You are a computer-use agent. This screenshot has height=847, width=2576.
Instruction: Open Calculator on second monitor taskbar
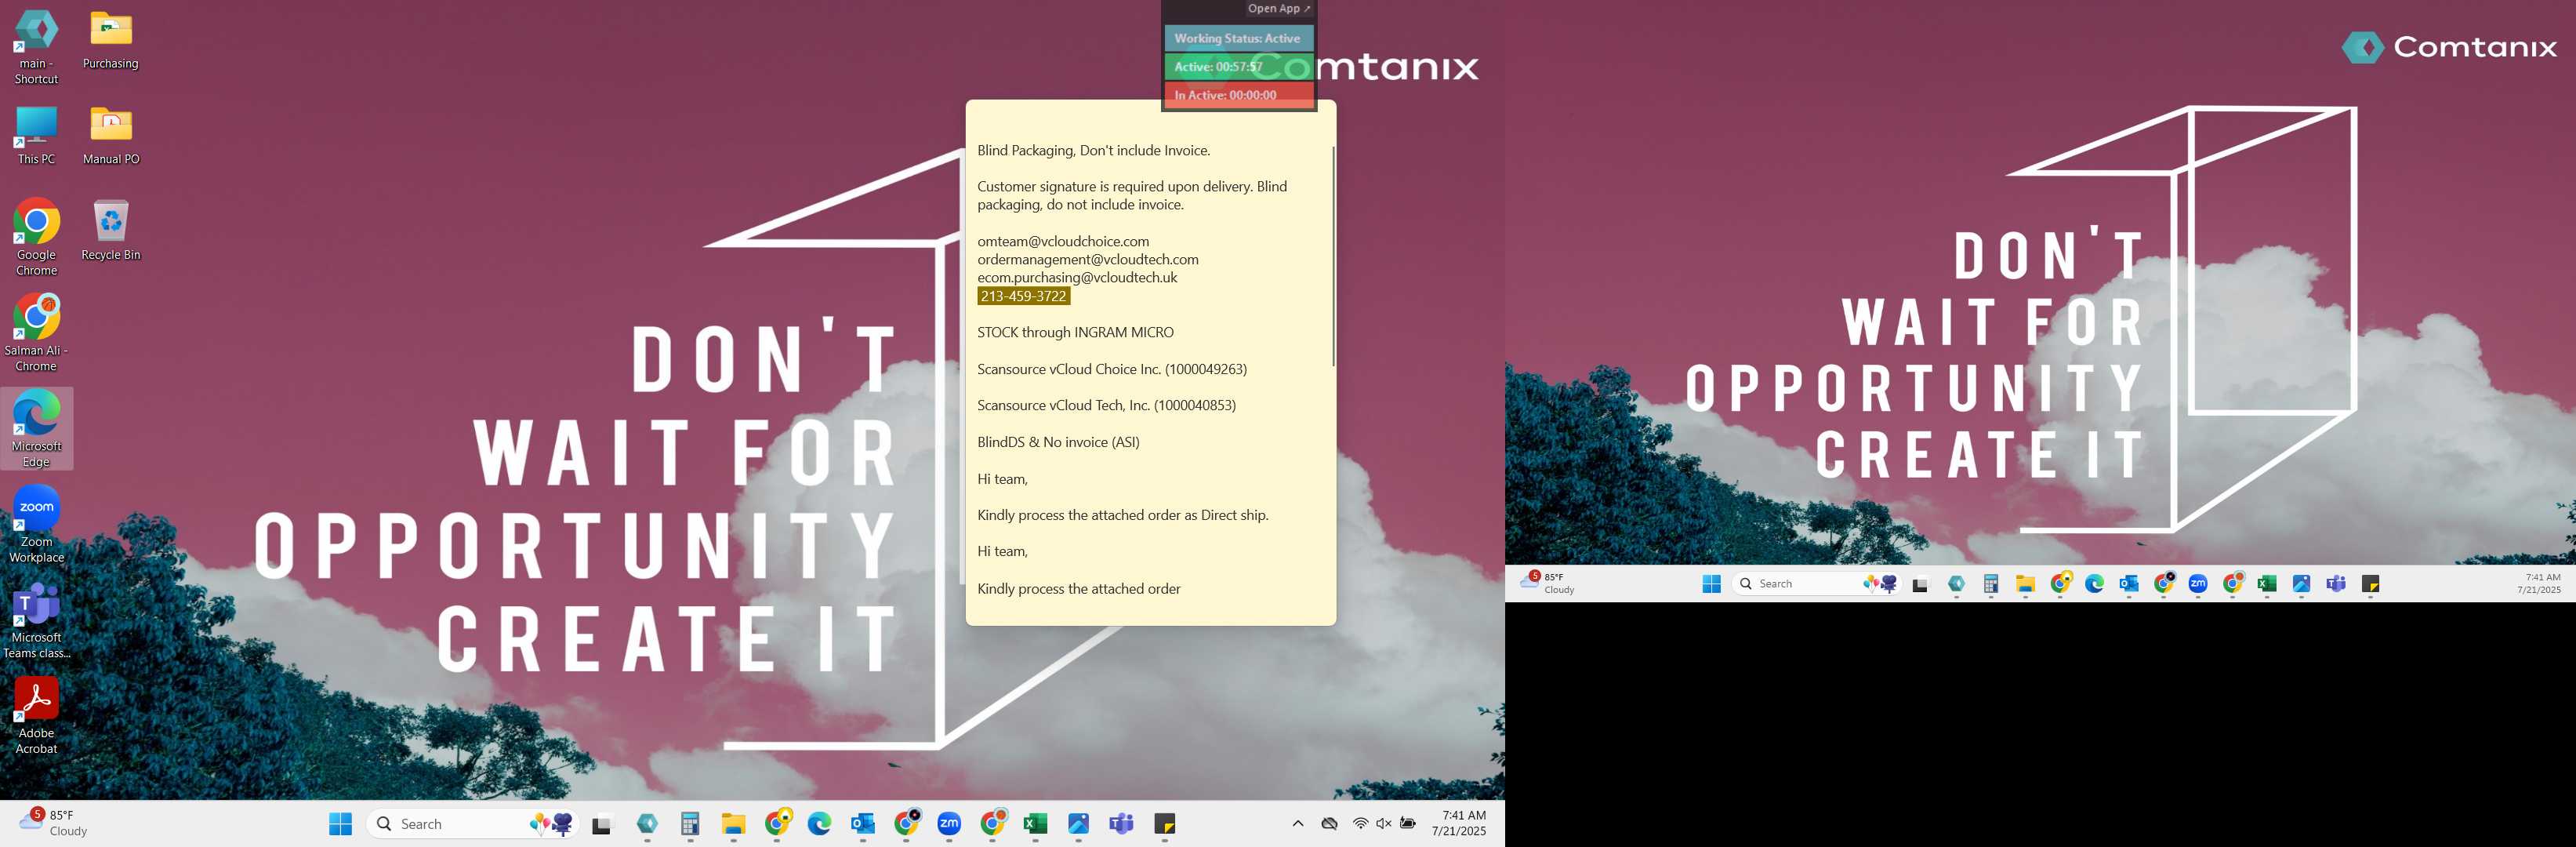click(x=1991, y=584)
